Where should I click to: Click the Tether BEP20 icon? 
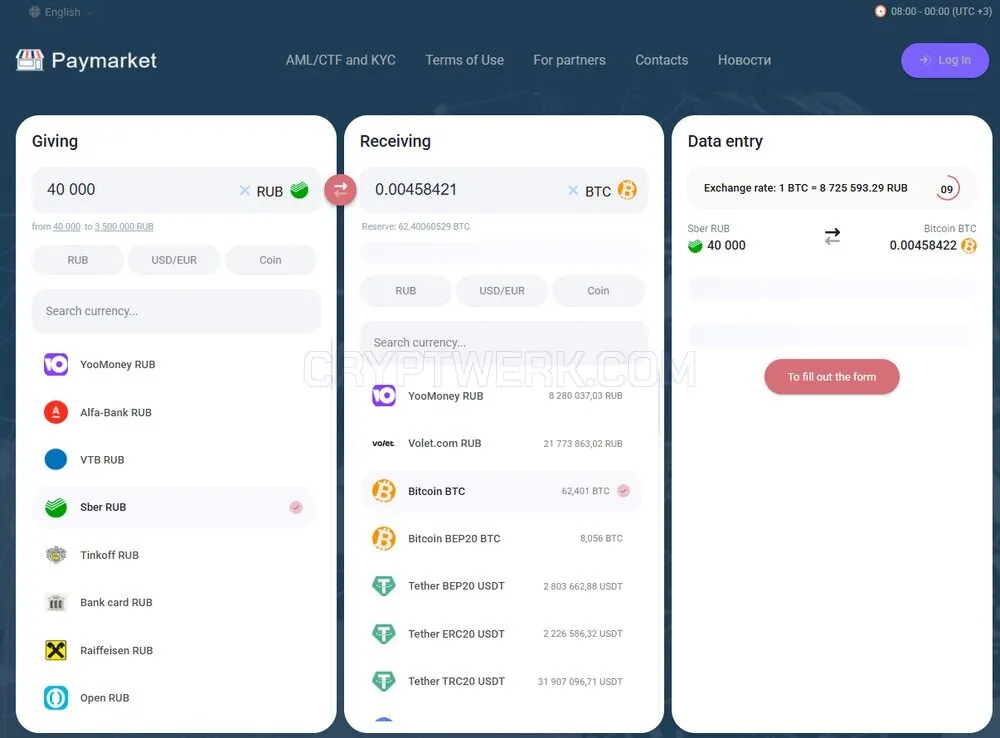(383, 586)
